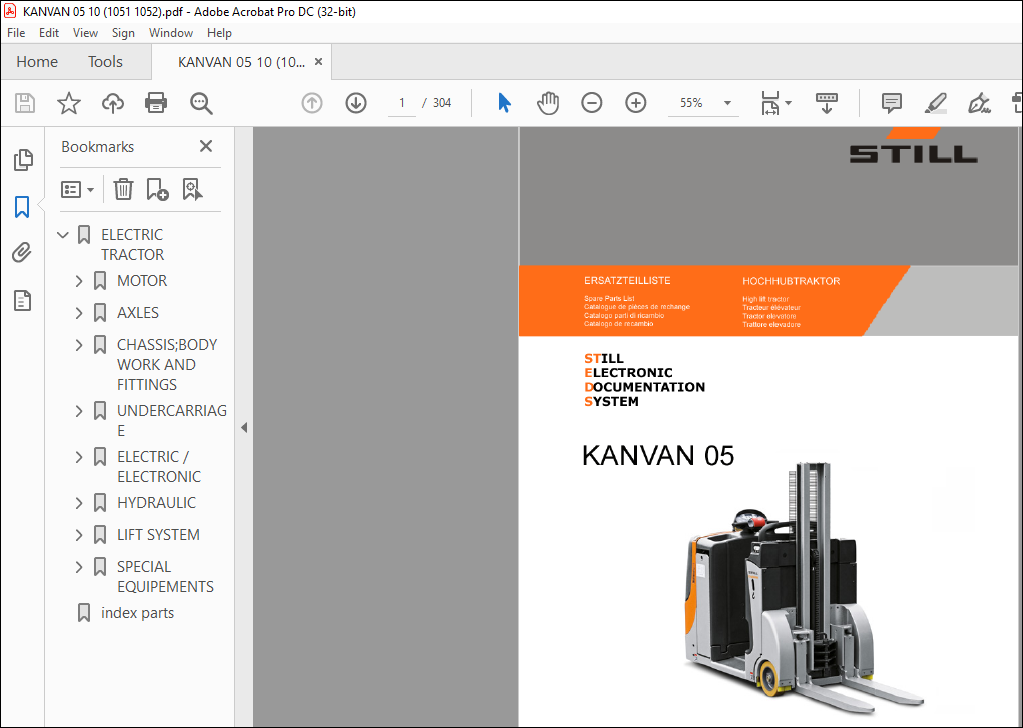Add a new bookmark
Viewport: 1023px width, 728px height.
click(157, 190)
